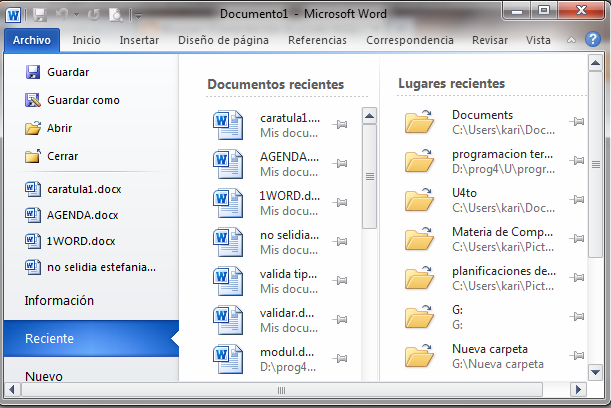The width and height of the screenshot is (611, 408).
Task: Pin 1WORD to the recent documents list
Action: pyautogui.click(x=340, y=203)
